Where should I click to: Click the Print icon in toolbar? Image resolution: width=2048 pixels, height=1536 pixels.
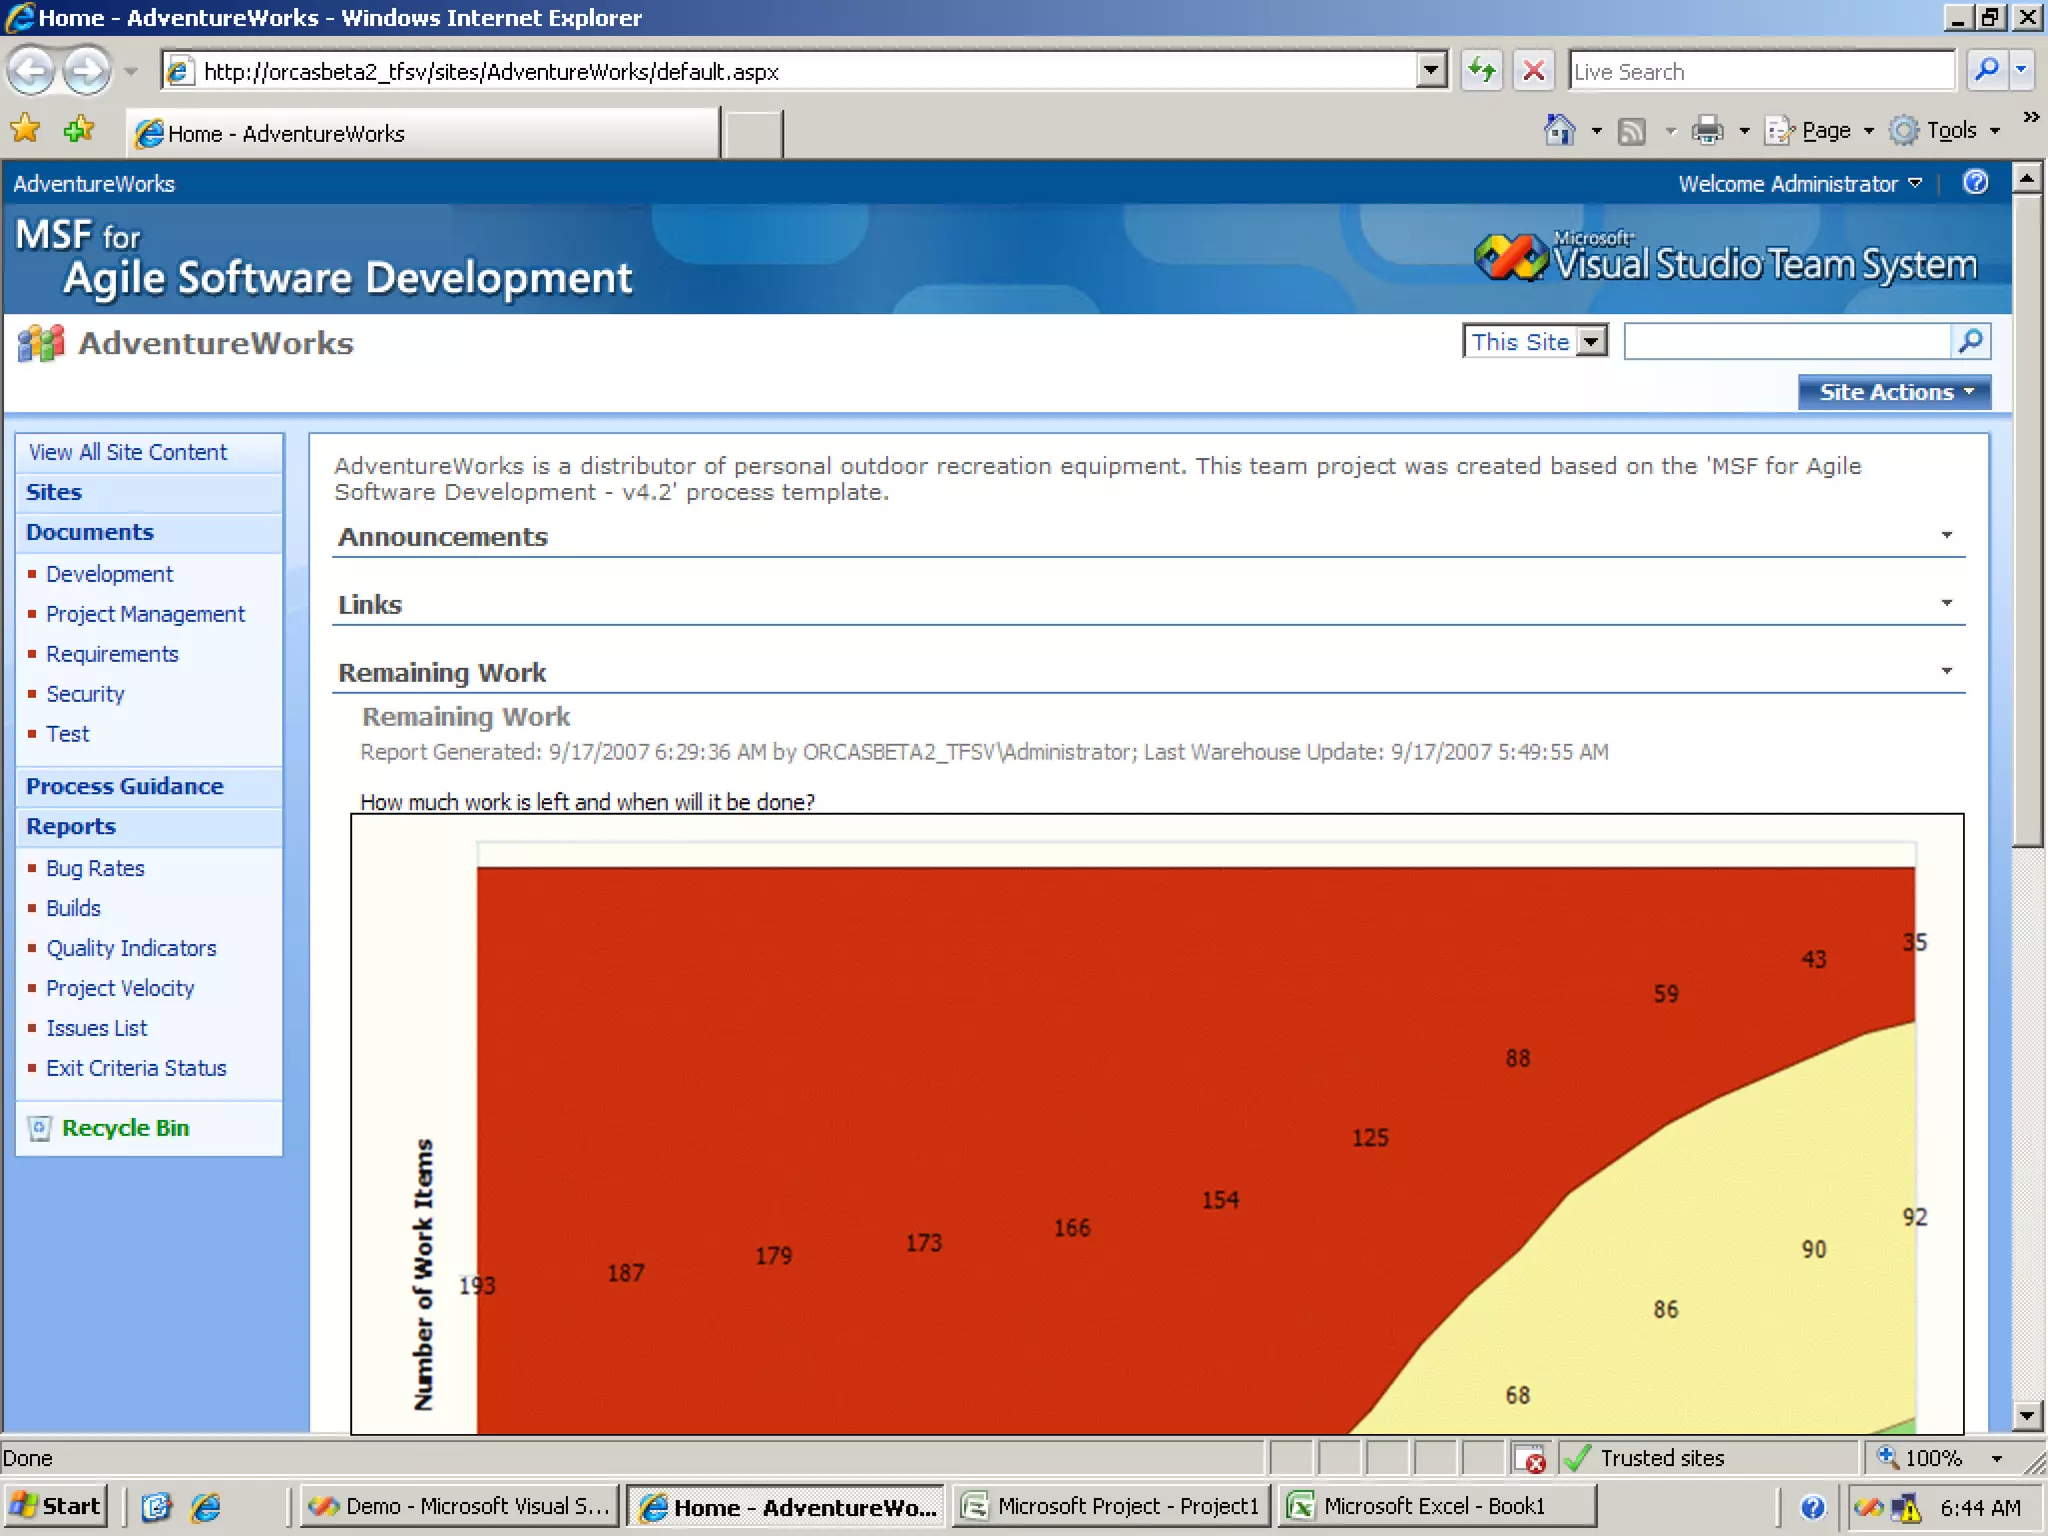click(1707, 130)
